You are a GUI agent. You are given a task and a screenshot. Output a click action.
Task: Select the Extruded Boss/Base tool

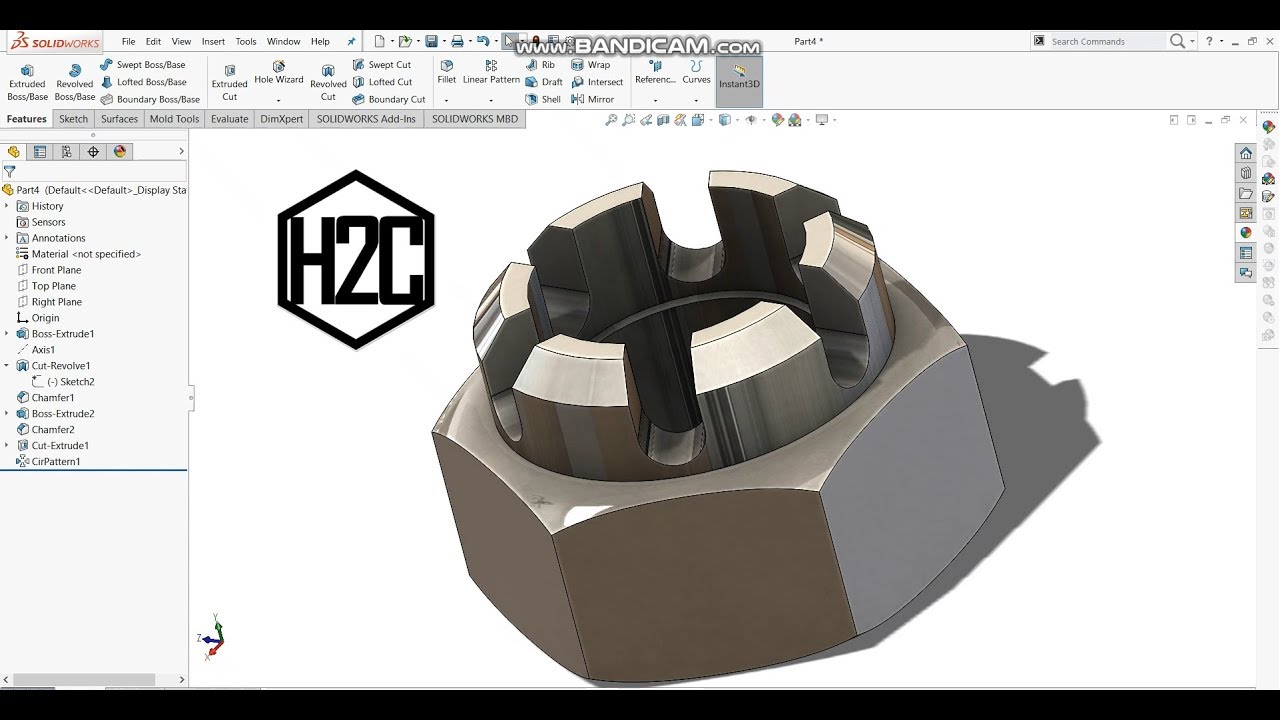point(27,82)
